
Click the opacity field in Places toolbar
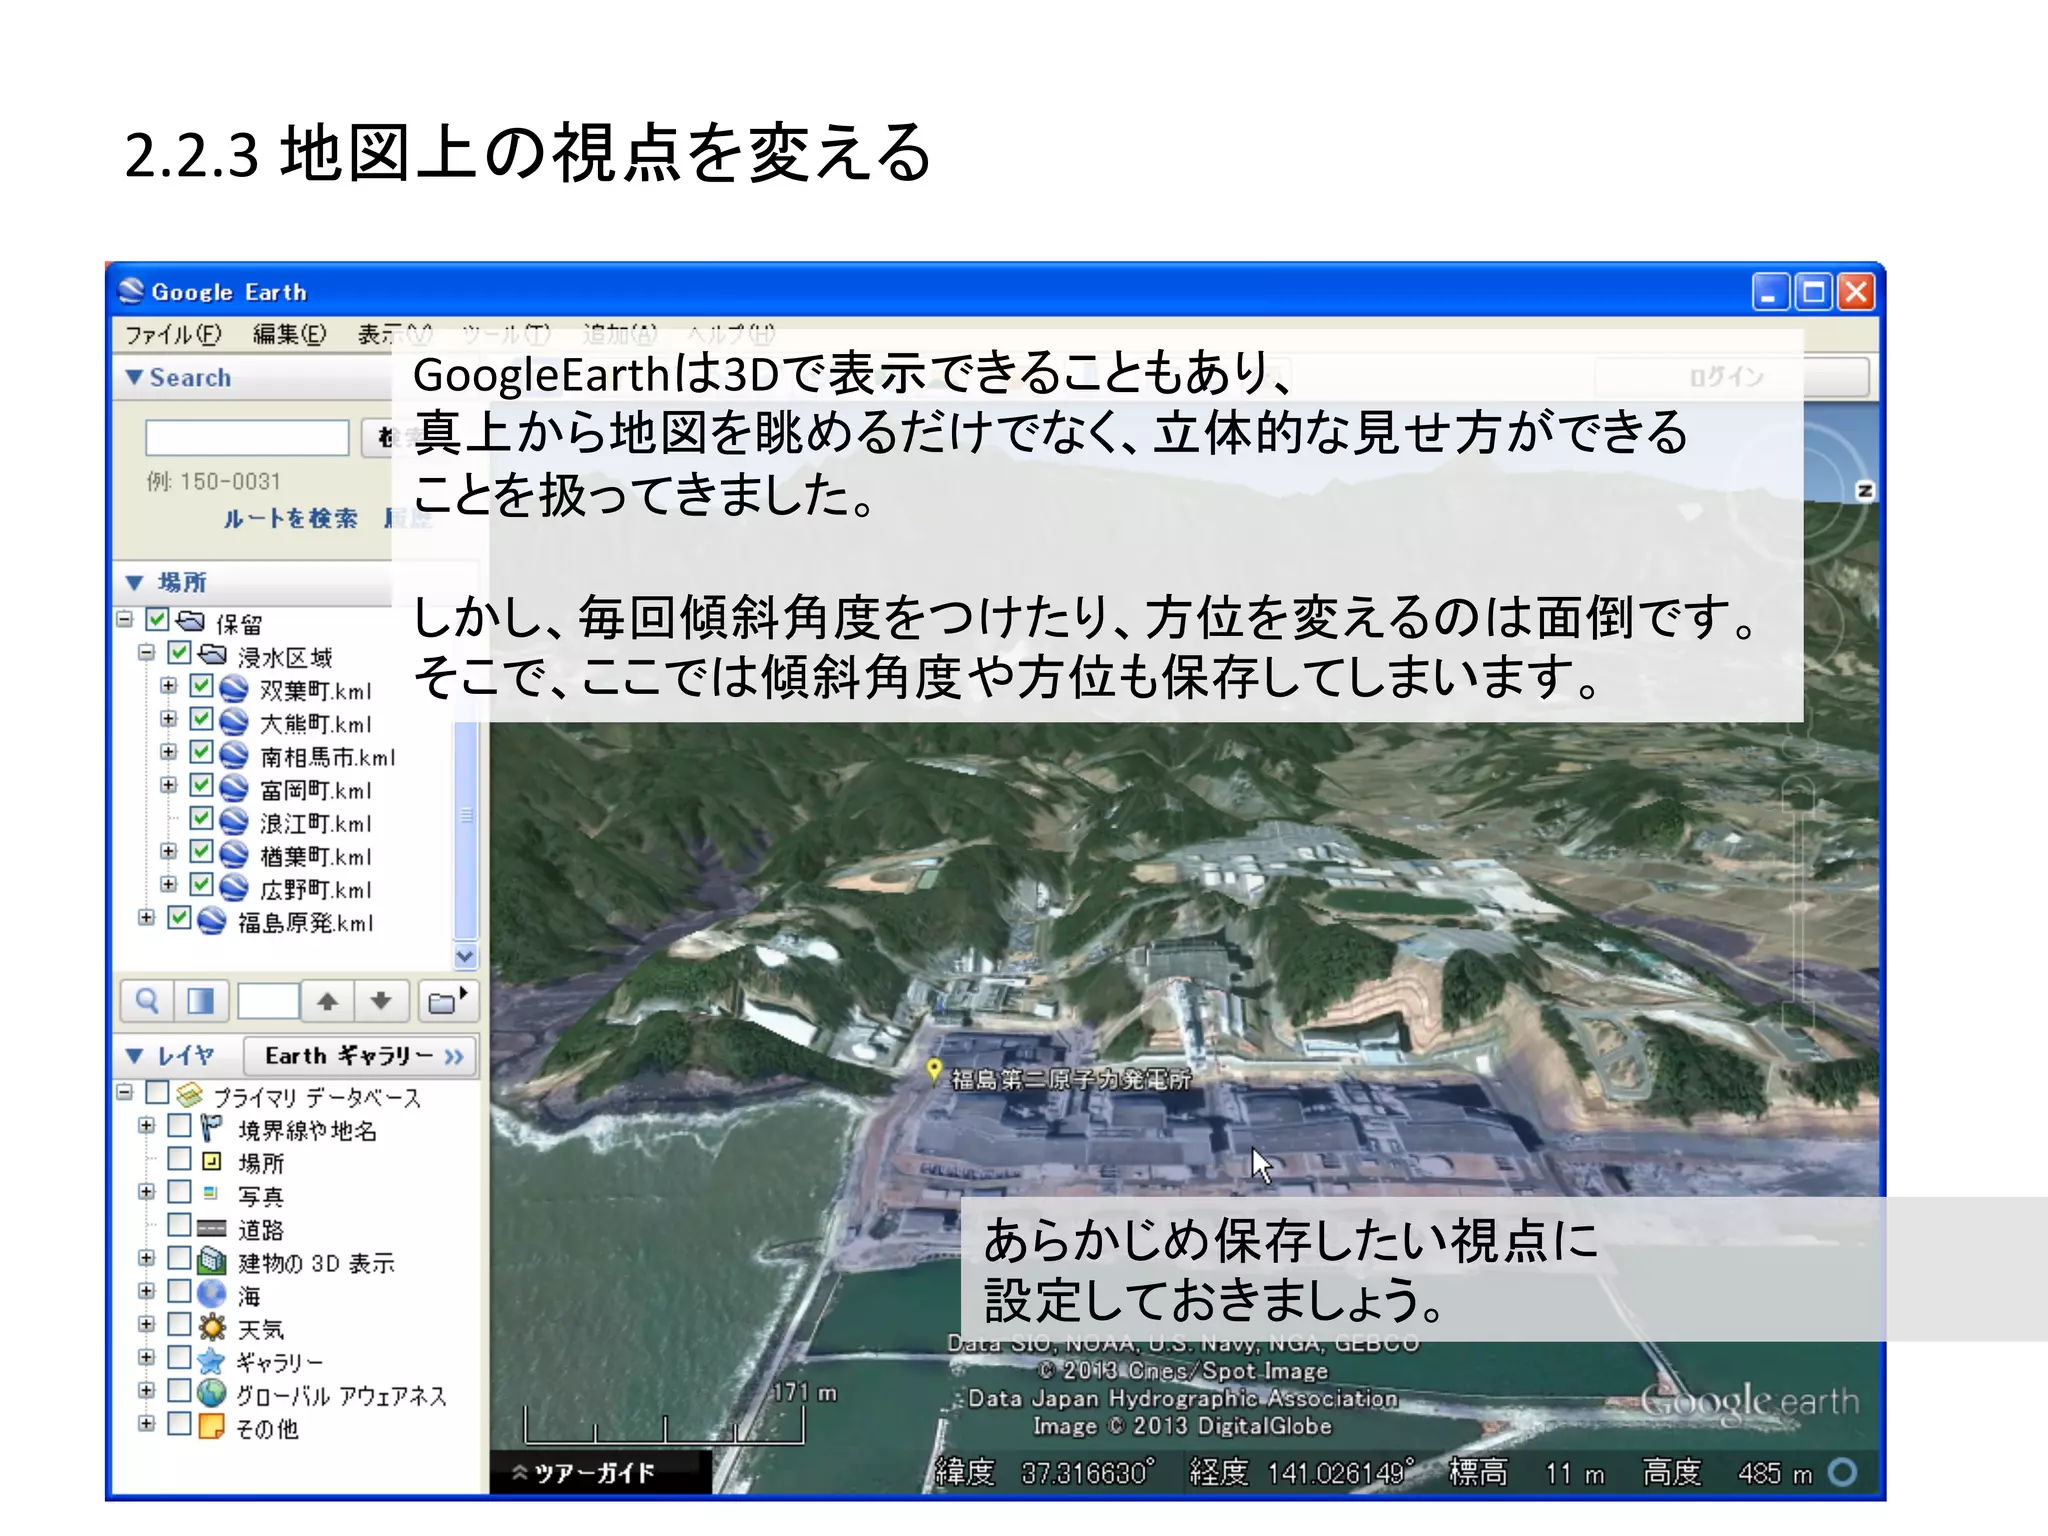268,1001
